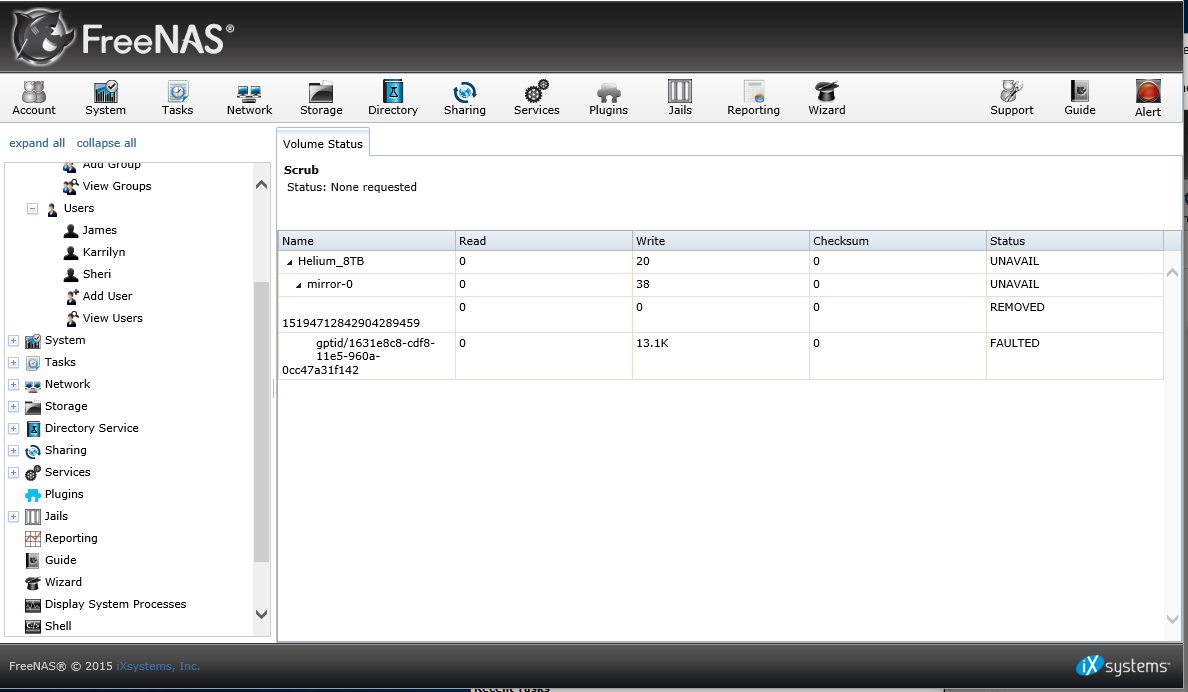Select the gptid/1631e8c8 FAULTED disk row
This screenshot has width=1188, height=692.
(x=721, y=355)
